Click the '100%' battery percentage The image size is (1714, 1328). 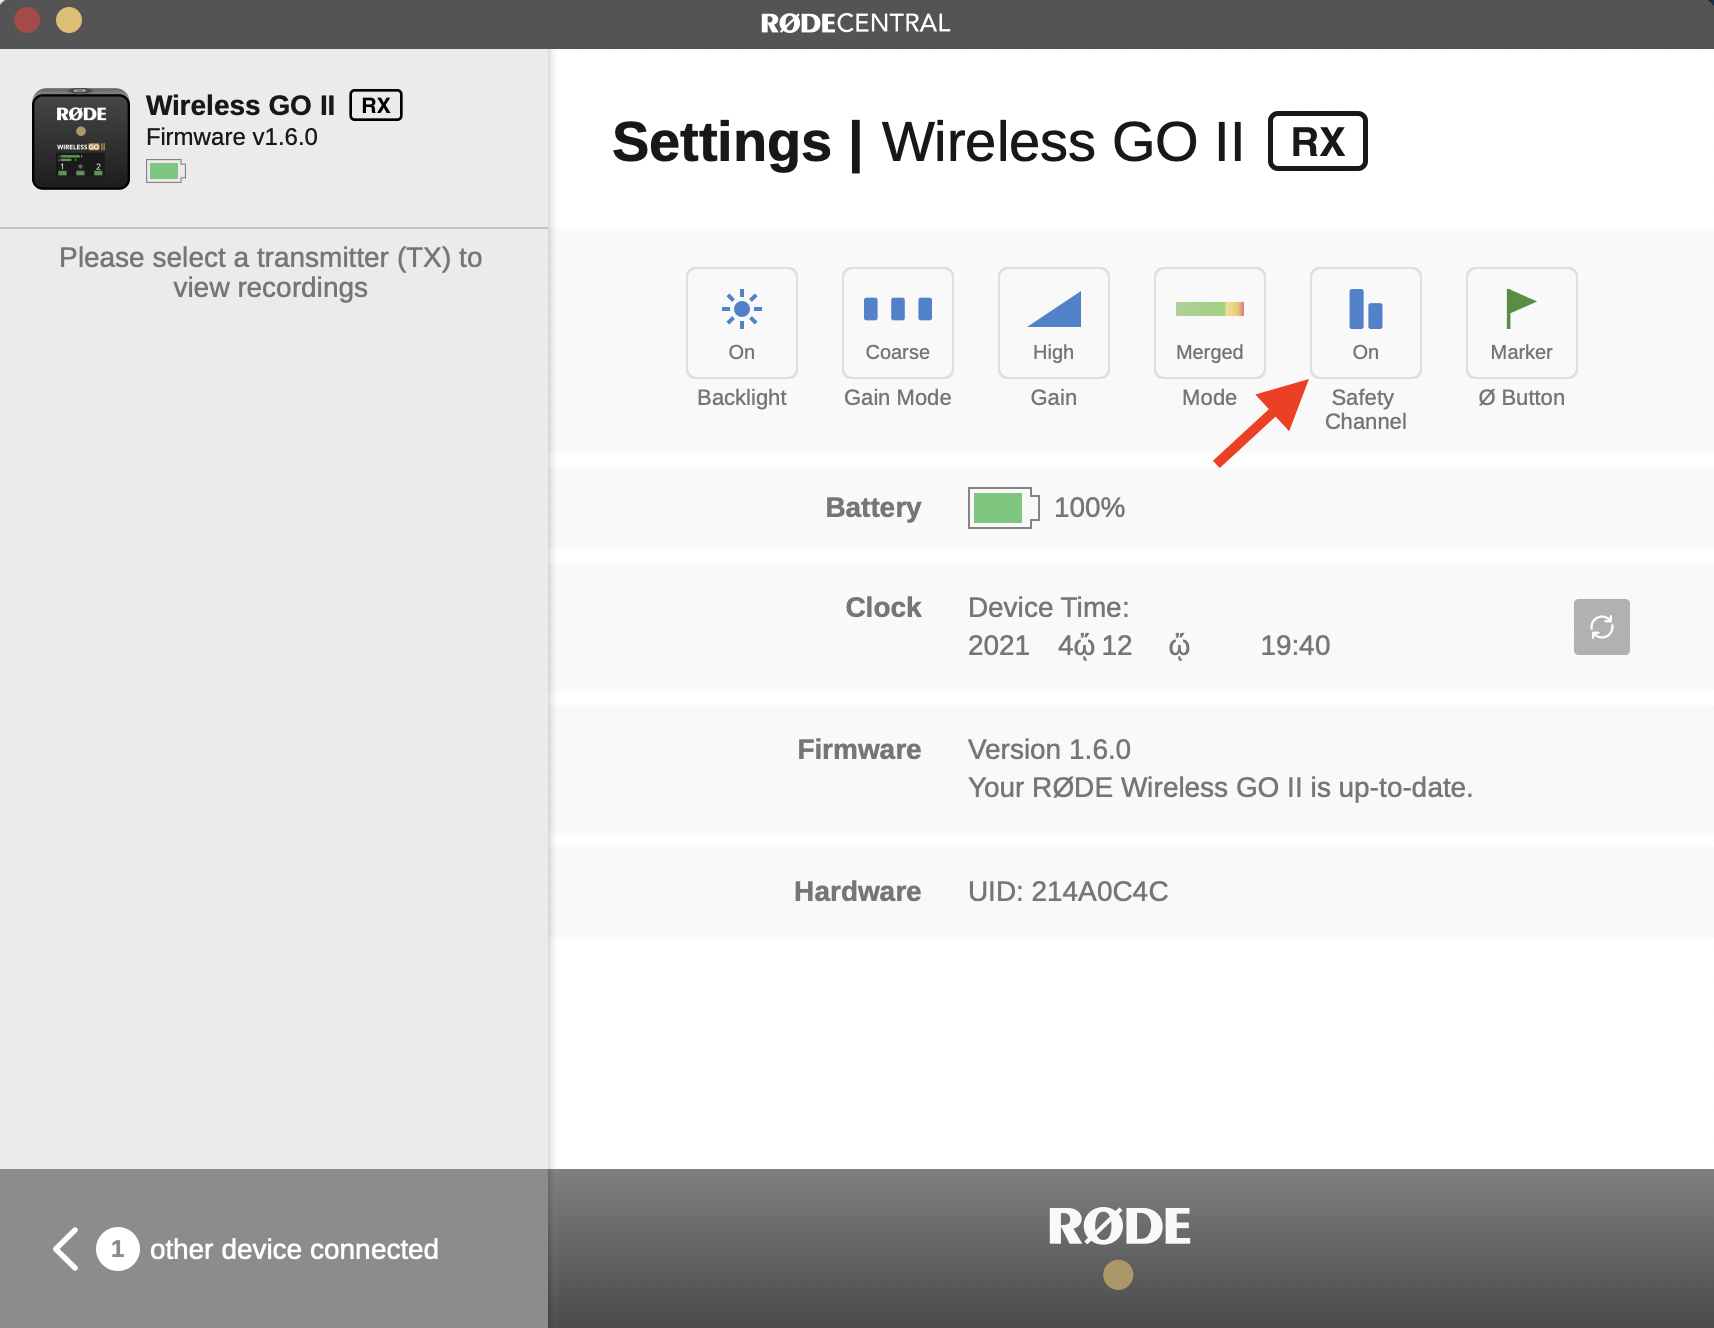(1090, 508)
